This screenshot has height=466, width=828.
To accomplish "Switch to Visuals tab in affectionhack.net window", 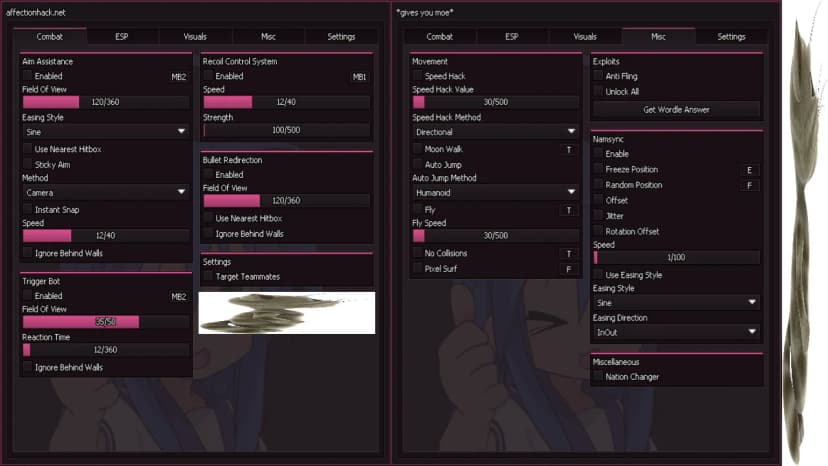I will pos(195,36).
